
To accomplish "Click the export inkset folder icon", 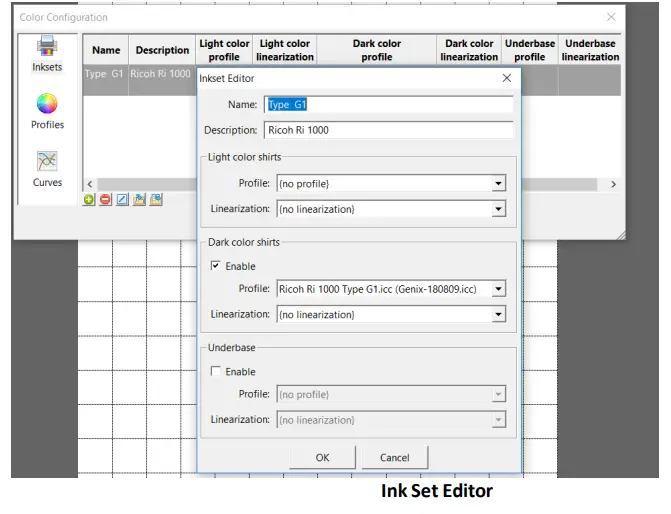I will tap(156, 199).
